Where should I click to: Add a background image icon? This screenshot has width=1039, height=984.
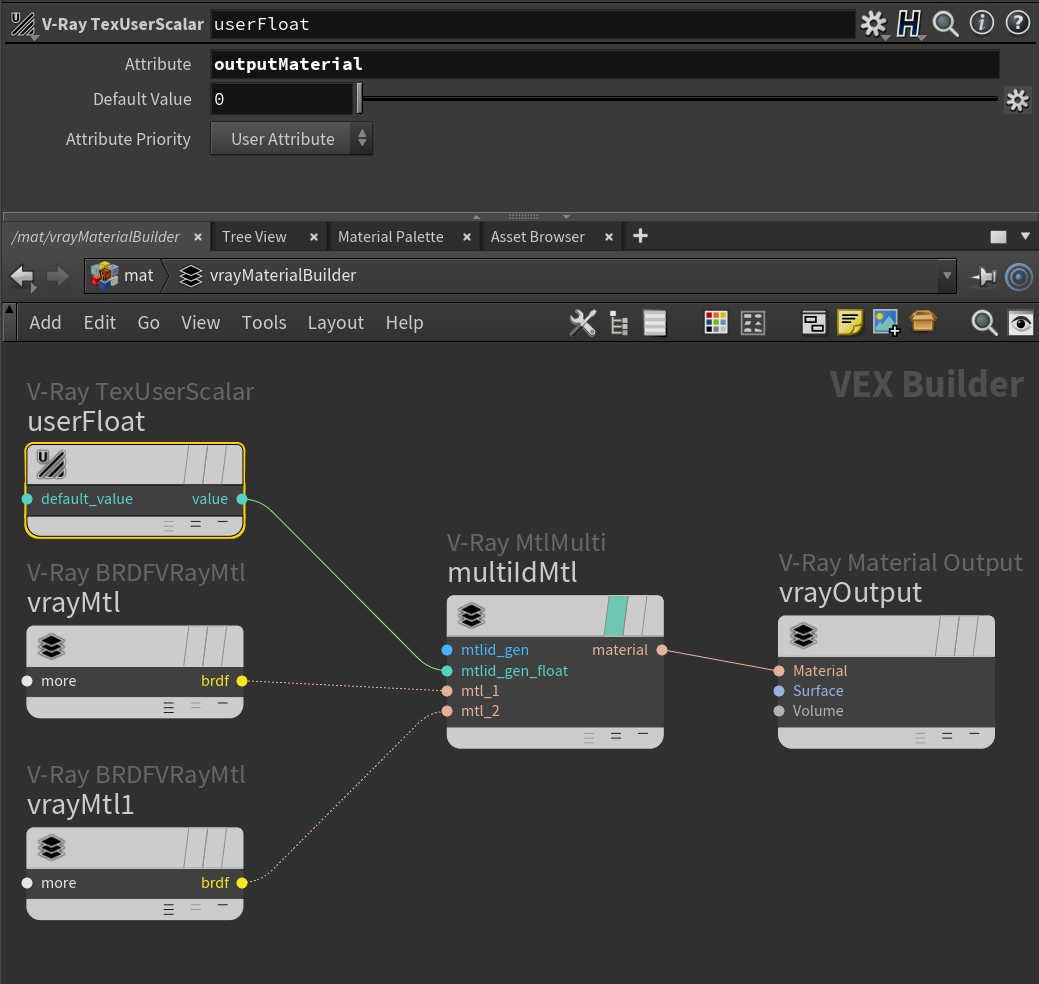click(x=886, y=323)
